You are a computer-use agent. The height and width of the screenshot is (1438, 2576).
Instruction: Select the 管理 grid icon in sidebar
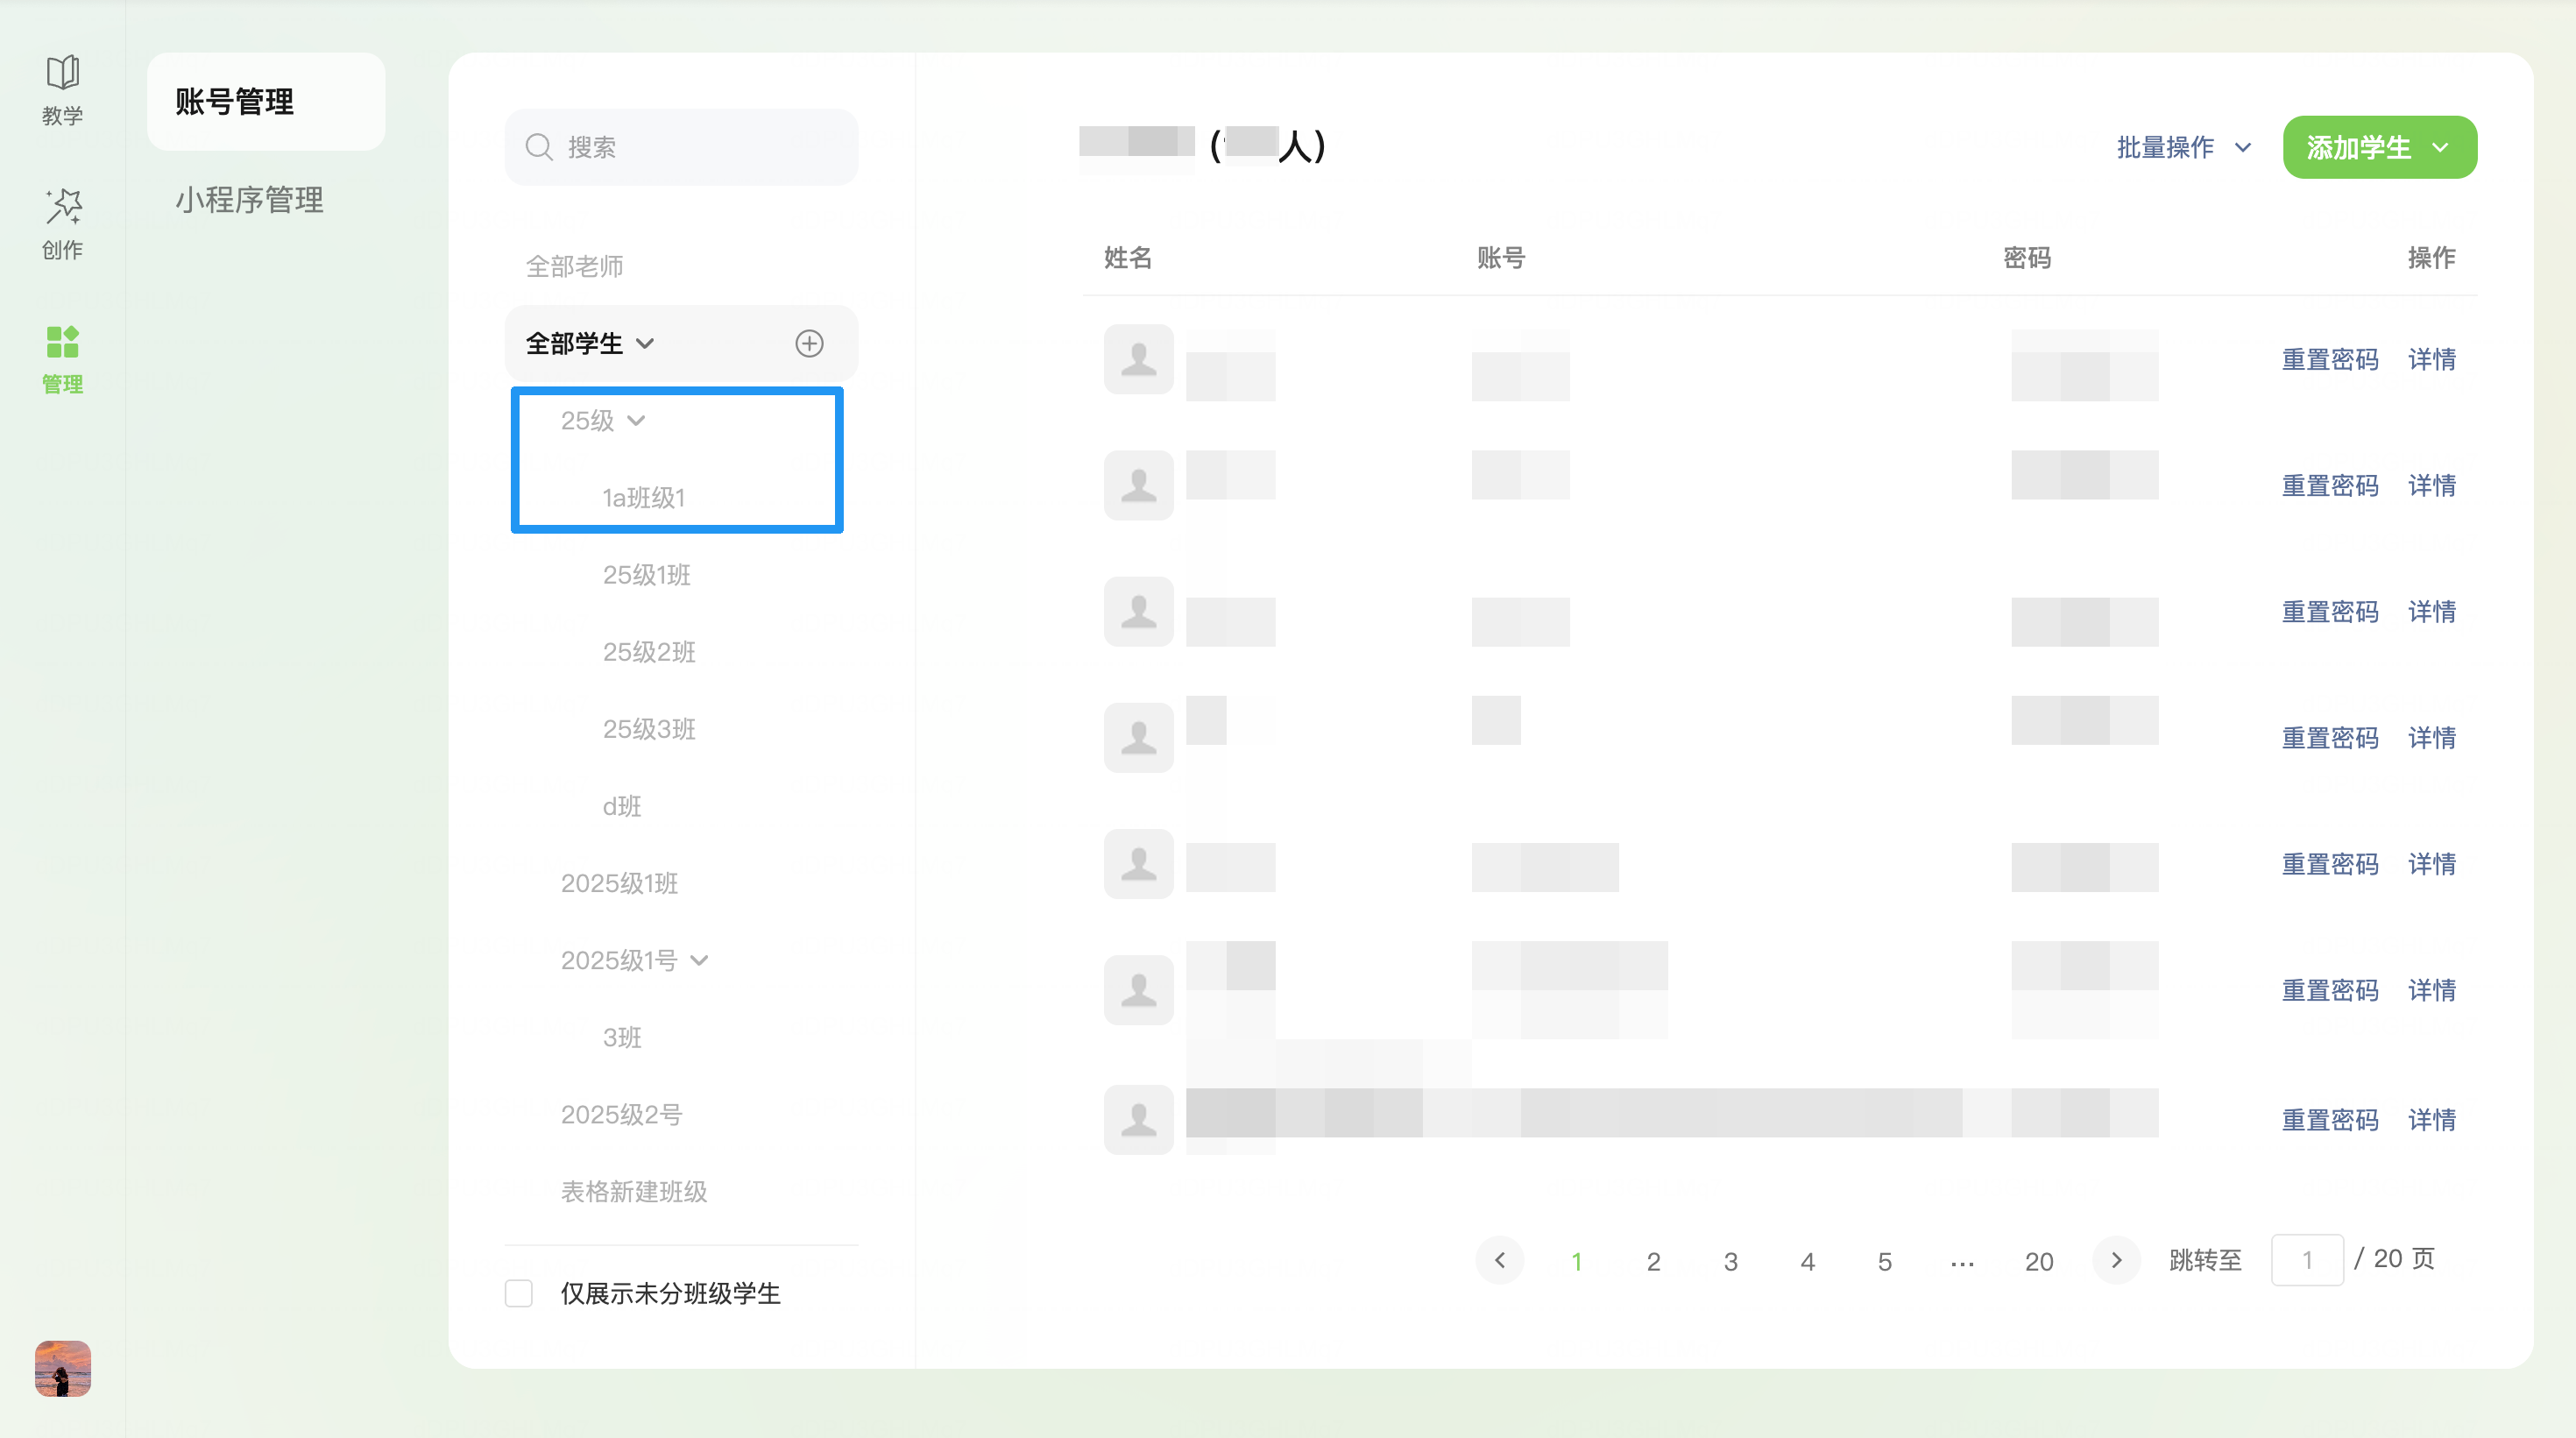click(62, 342)
